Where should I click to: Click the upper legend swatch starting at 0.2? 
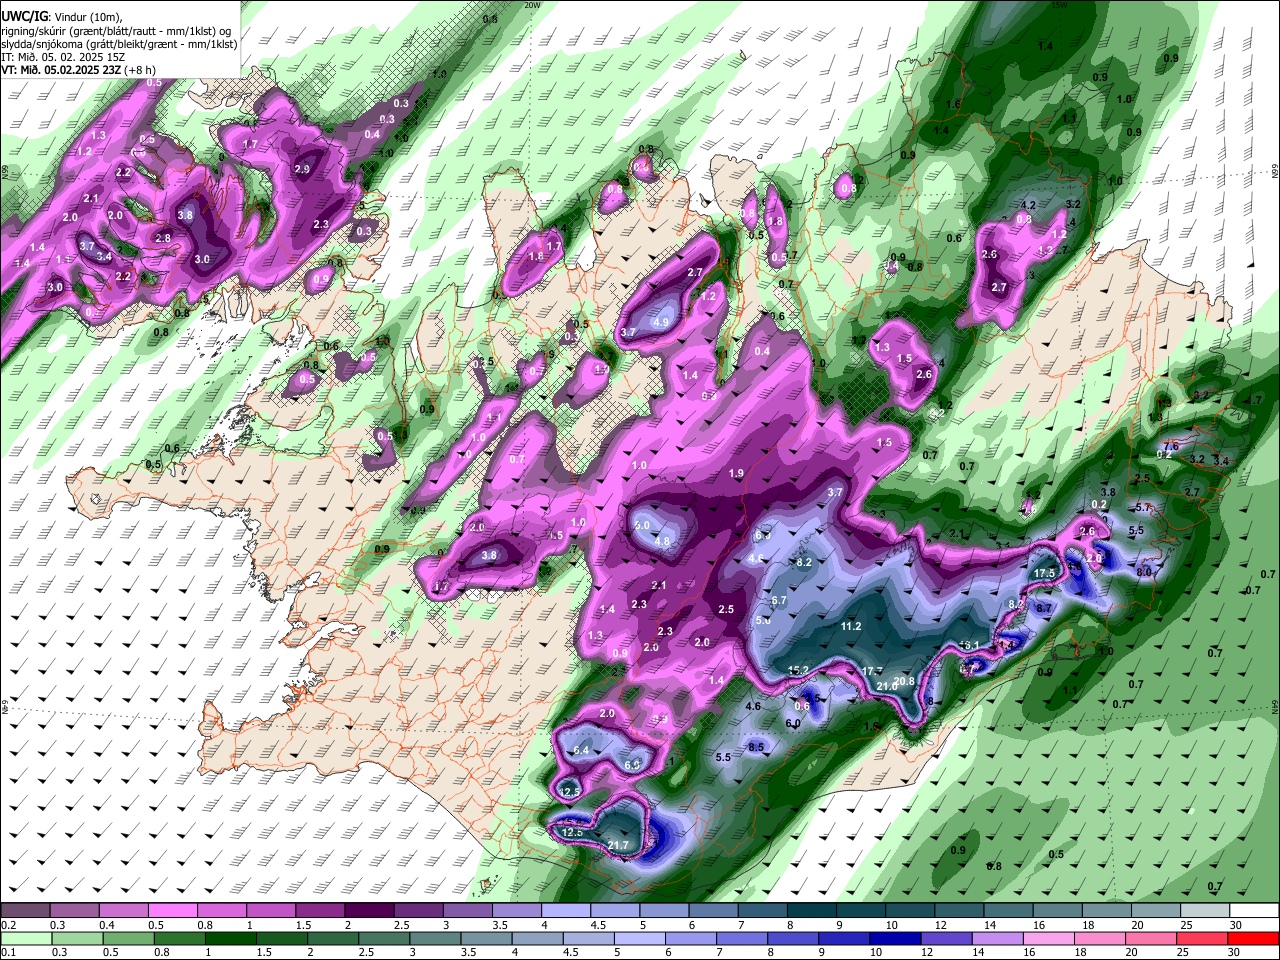(25, 911)
